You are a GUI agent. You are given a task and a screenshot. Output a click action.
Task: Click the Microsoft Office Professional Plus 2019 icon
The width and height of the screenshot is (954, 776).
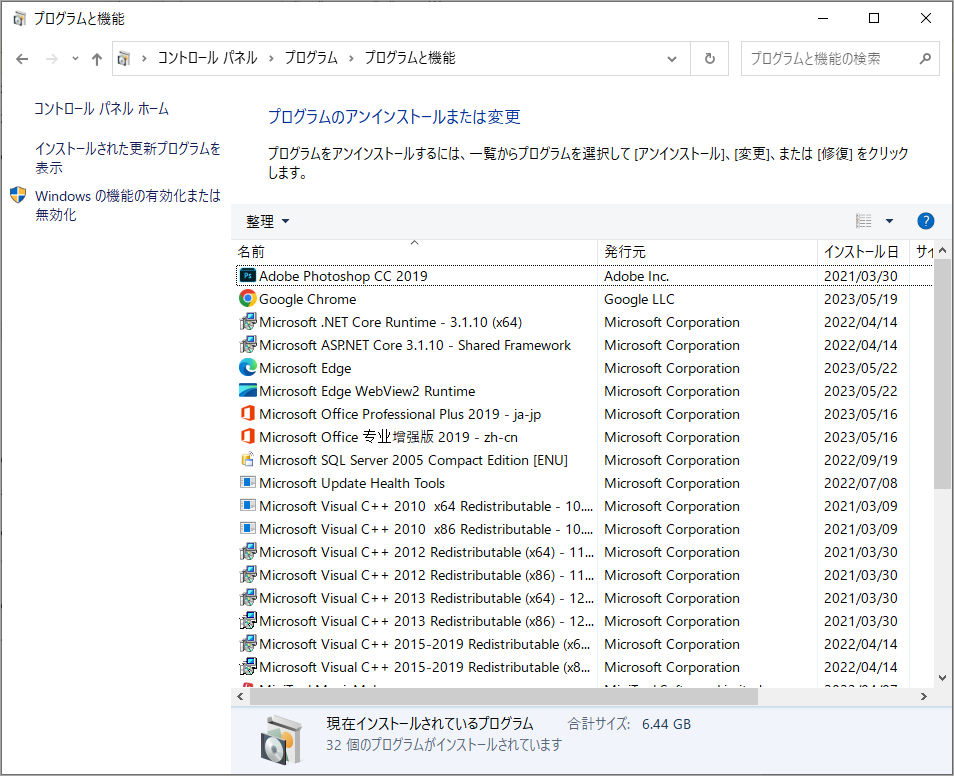247,414
